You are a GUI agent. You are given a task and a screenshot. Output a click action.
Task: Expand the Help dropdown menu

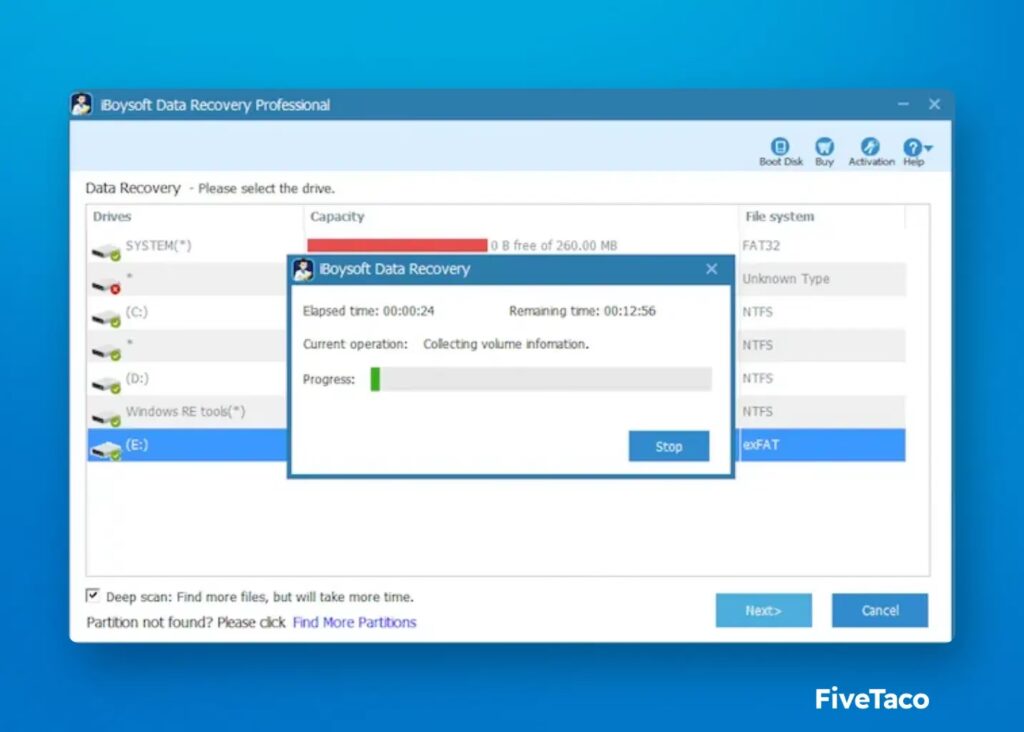pyautogui.click(x=915, y=149)
